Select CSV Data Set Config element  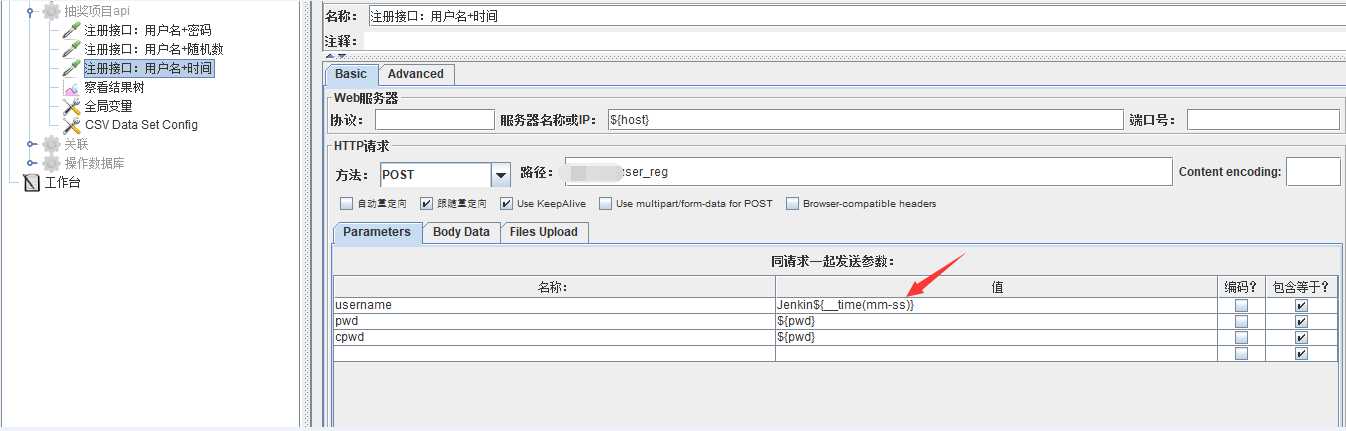click(142, 125)
